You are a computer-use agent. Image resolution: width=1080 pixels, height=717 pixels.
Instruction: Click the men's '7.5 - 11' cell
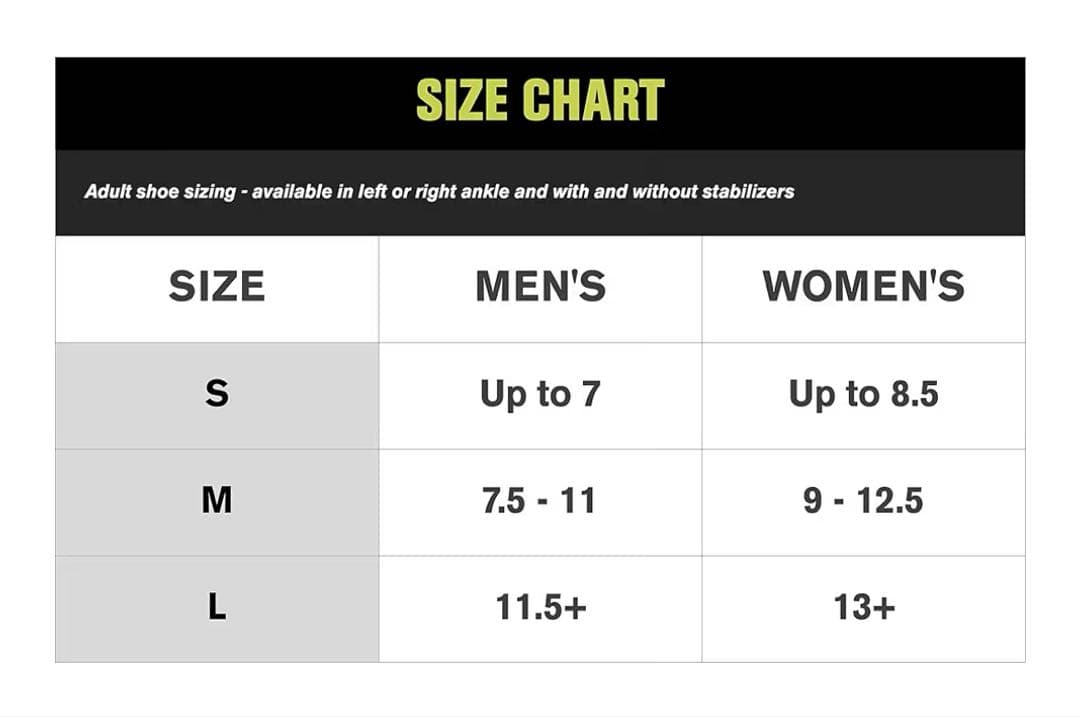(x=540, y=500)
